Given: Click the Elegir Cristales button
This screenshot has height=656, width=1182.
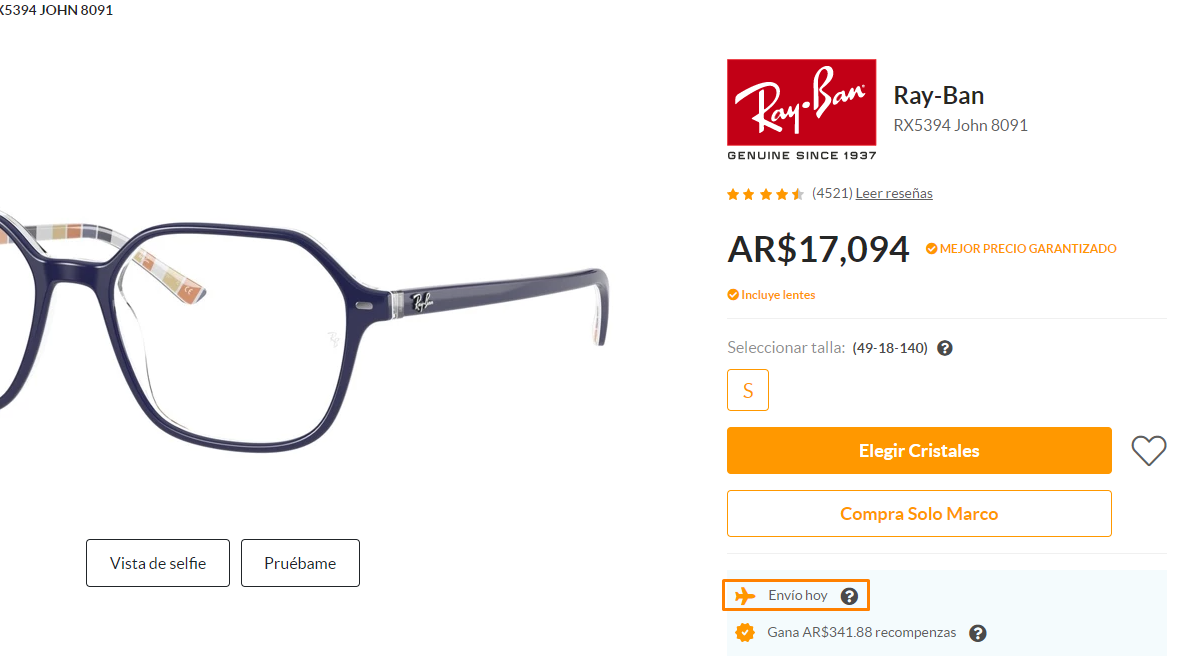Looking at the screenshot, I should pyautogui.click(x=919, y=451).
